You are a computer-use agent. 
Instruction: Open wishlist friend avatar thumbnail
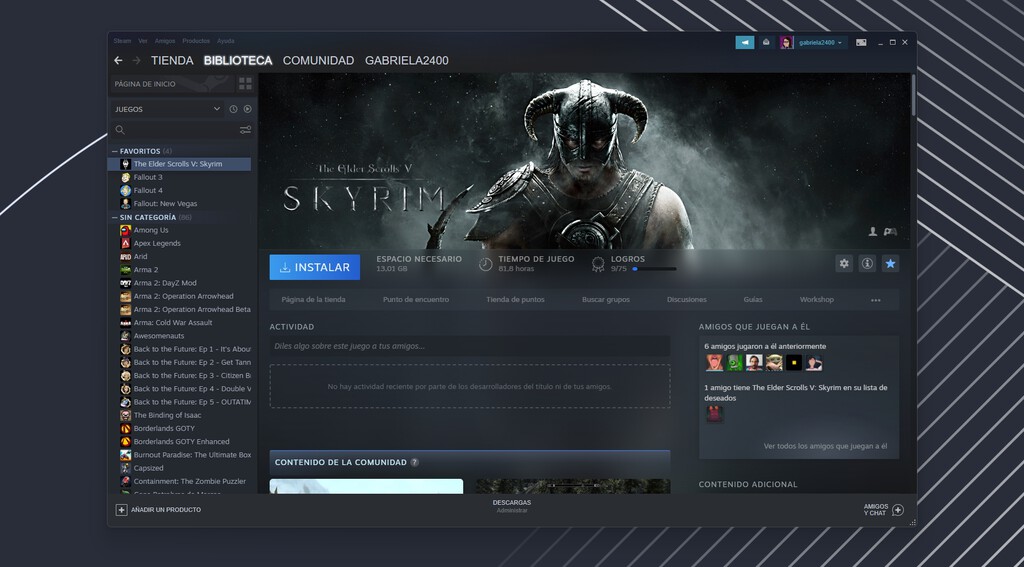[714, 415]
